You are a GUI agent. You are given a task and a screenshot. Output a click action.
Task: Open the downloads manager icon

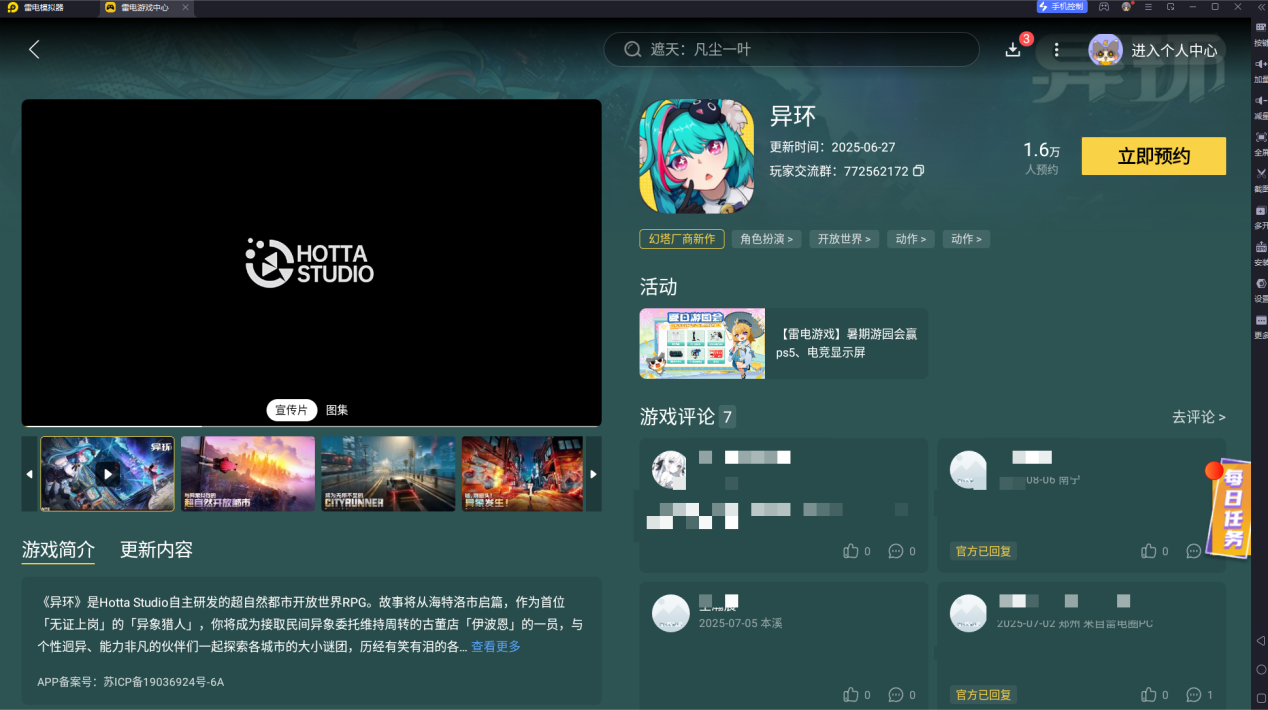point(1013,49)
